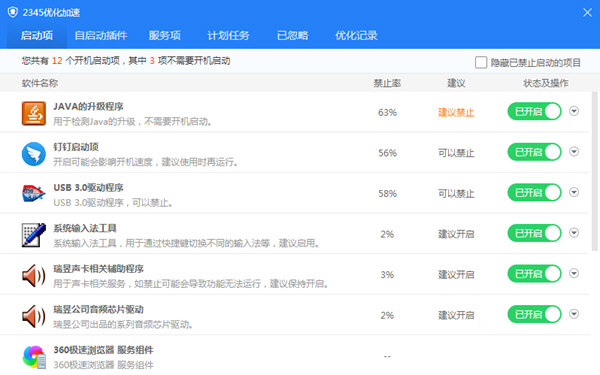The height and width of the screenshot is (375, 600).
Task: Click the 禁止率 column header
Action: [387, 83]
